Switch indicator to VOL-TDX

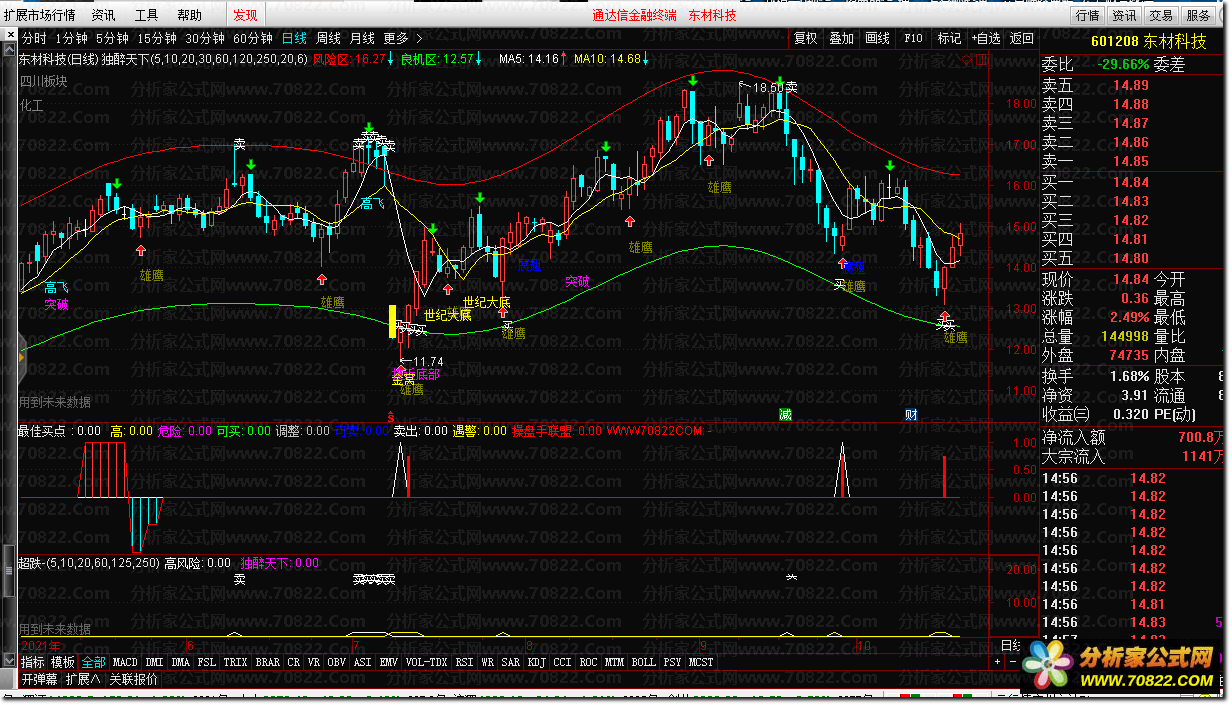point(427,662)
